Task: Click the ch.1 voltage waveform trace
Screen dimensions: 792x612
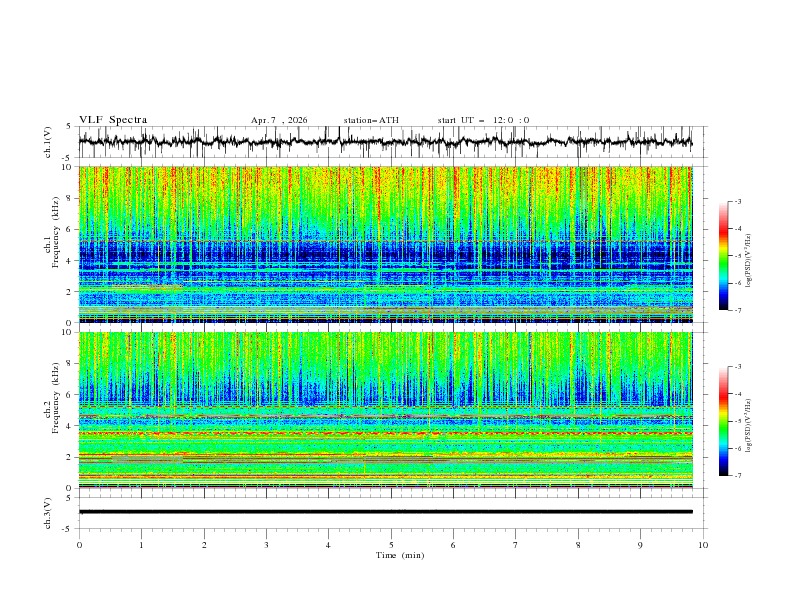Action: click(385, 142)
